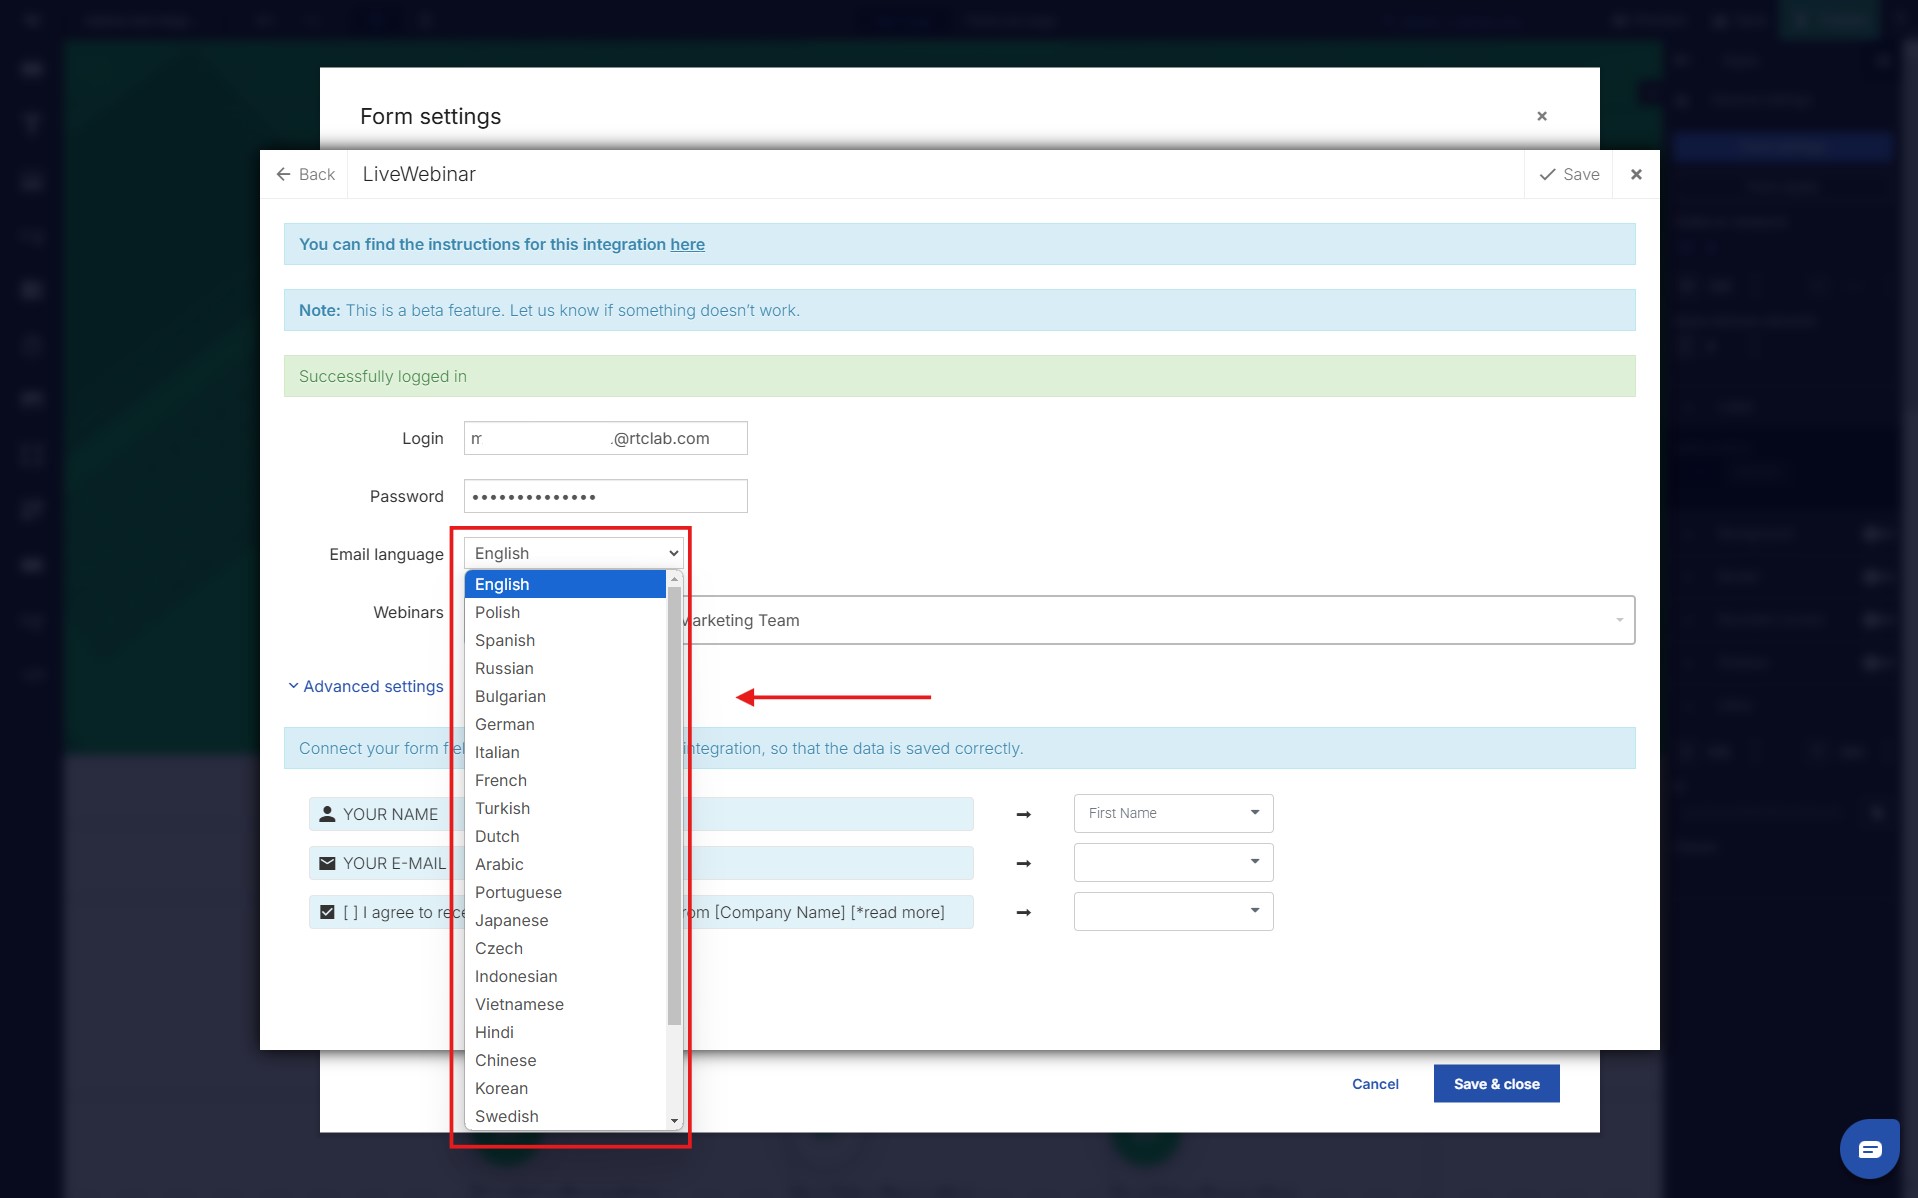Click the YOUR E-MAIL envelope icon
The image size is (1918, 1198).
tap(327, 863)
